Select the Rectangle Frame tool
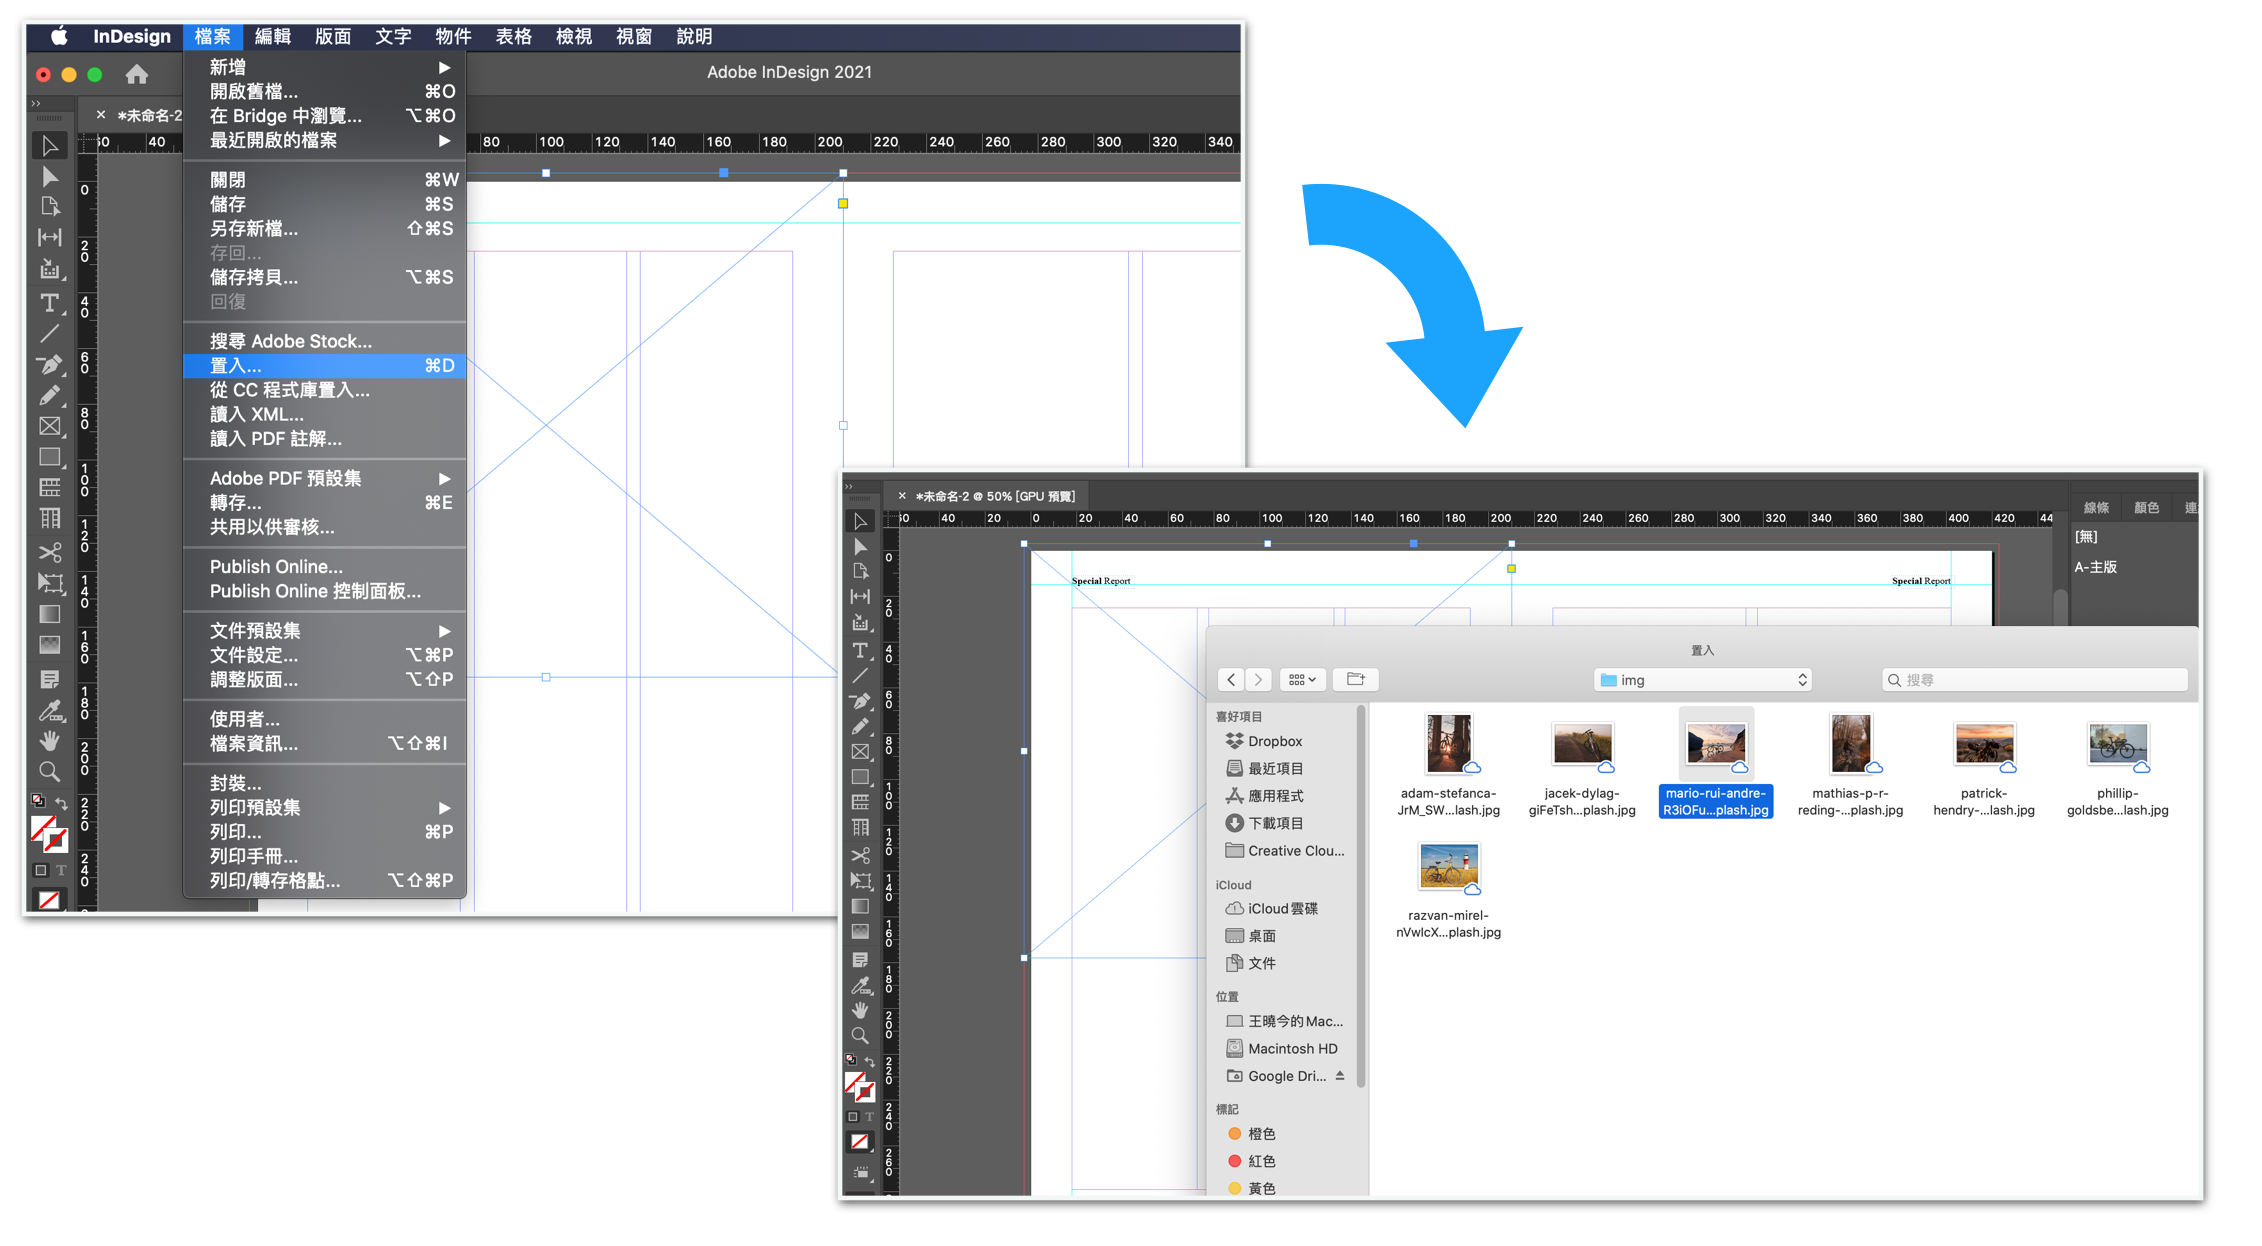Screen dimensions: 2262x1246 [x=49, y=426]
